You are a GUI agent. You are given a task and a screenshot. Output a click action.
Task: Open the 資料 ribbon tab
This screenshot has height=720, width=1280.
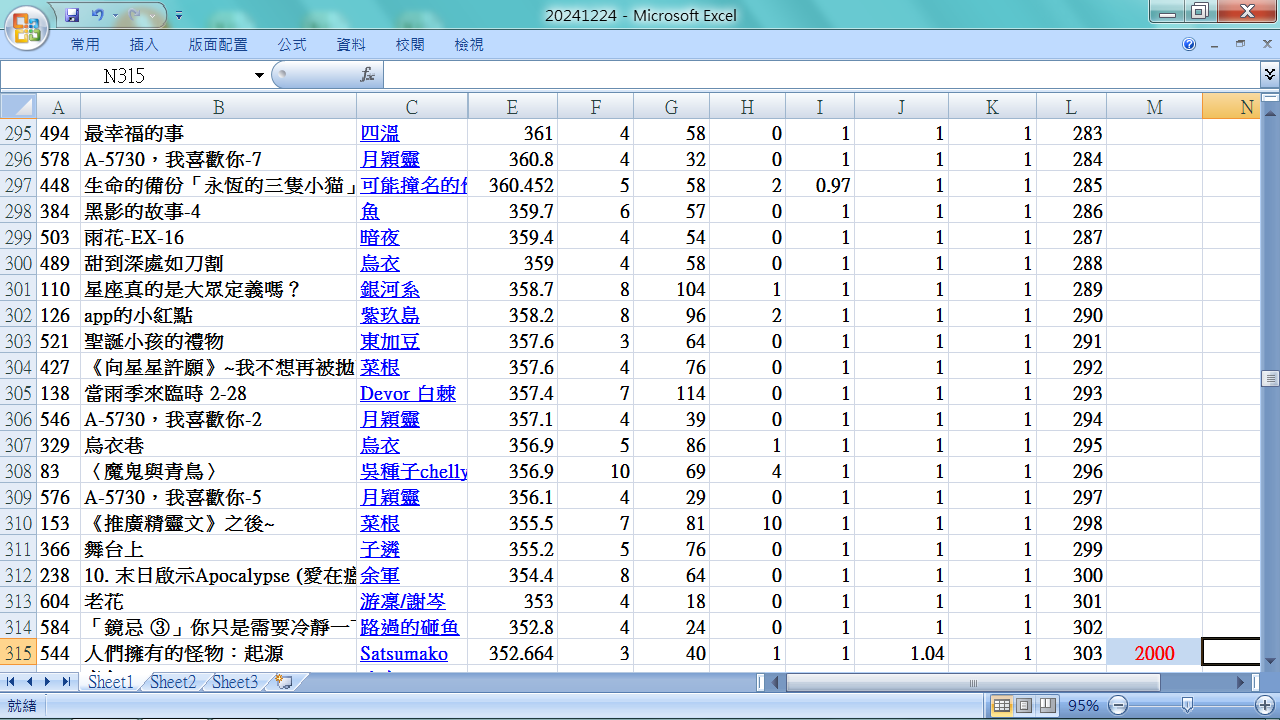tap(351, 45)
